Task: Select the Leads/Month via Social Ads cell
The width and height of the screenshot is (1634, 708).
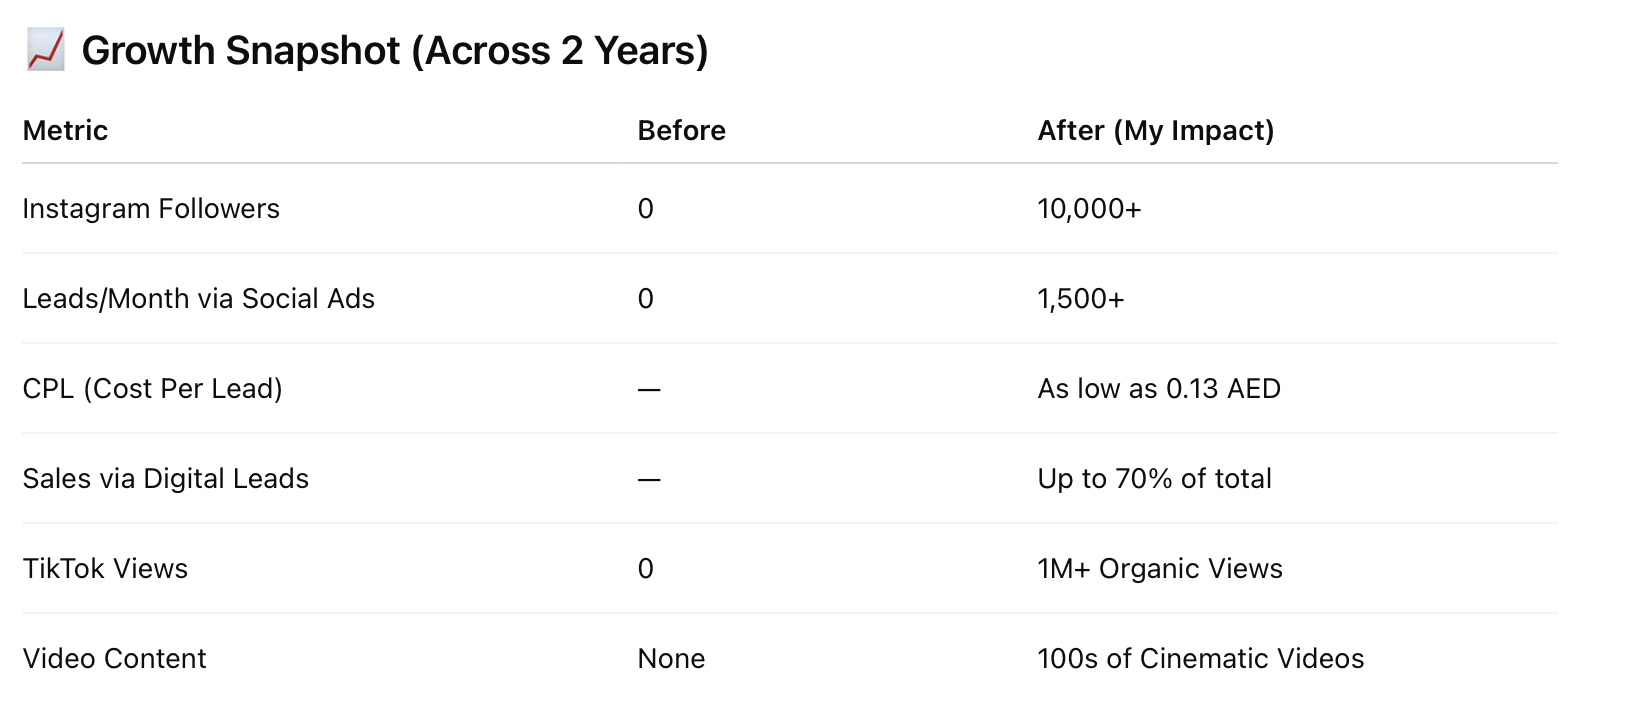Action: tap(198, 299)
